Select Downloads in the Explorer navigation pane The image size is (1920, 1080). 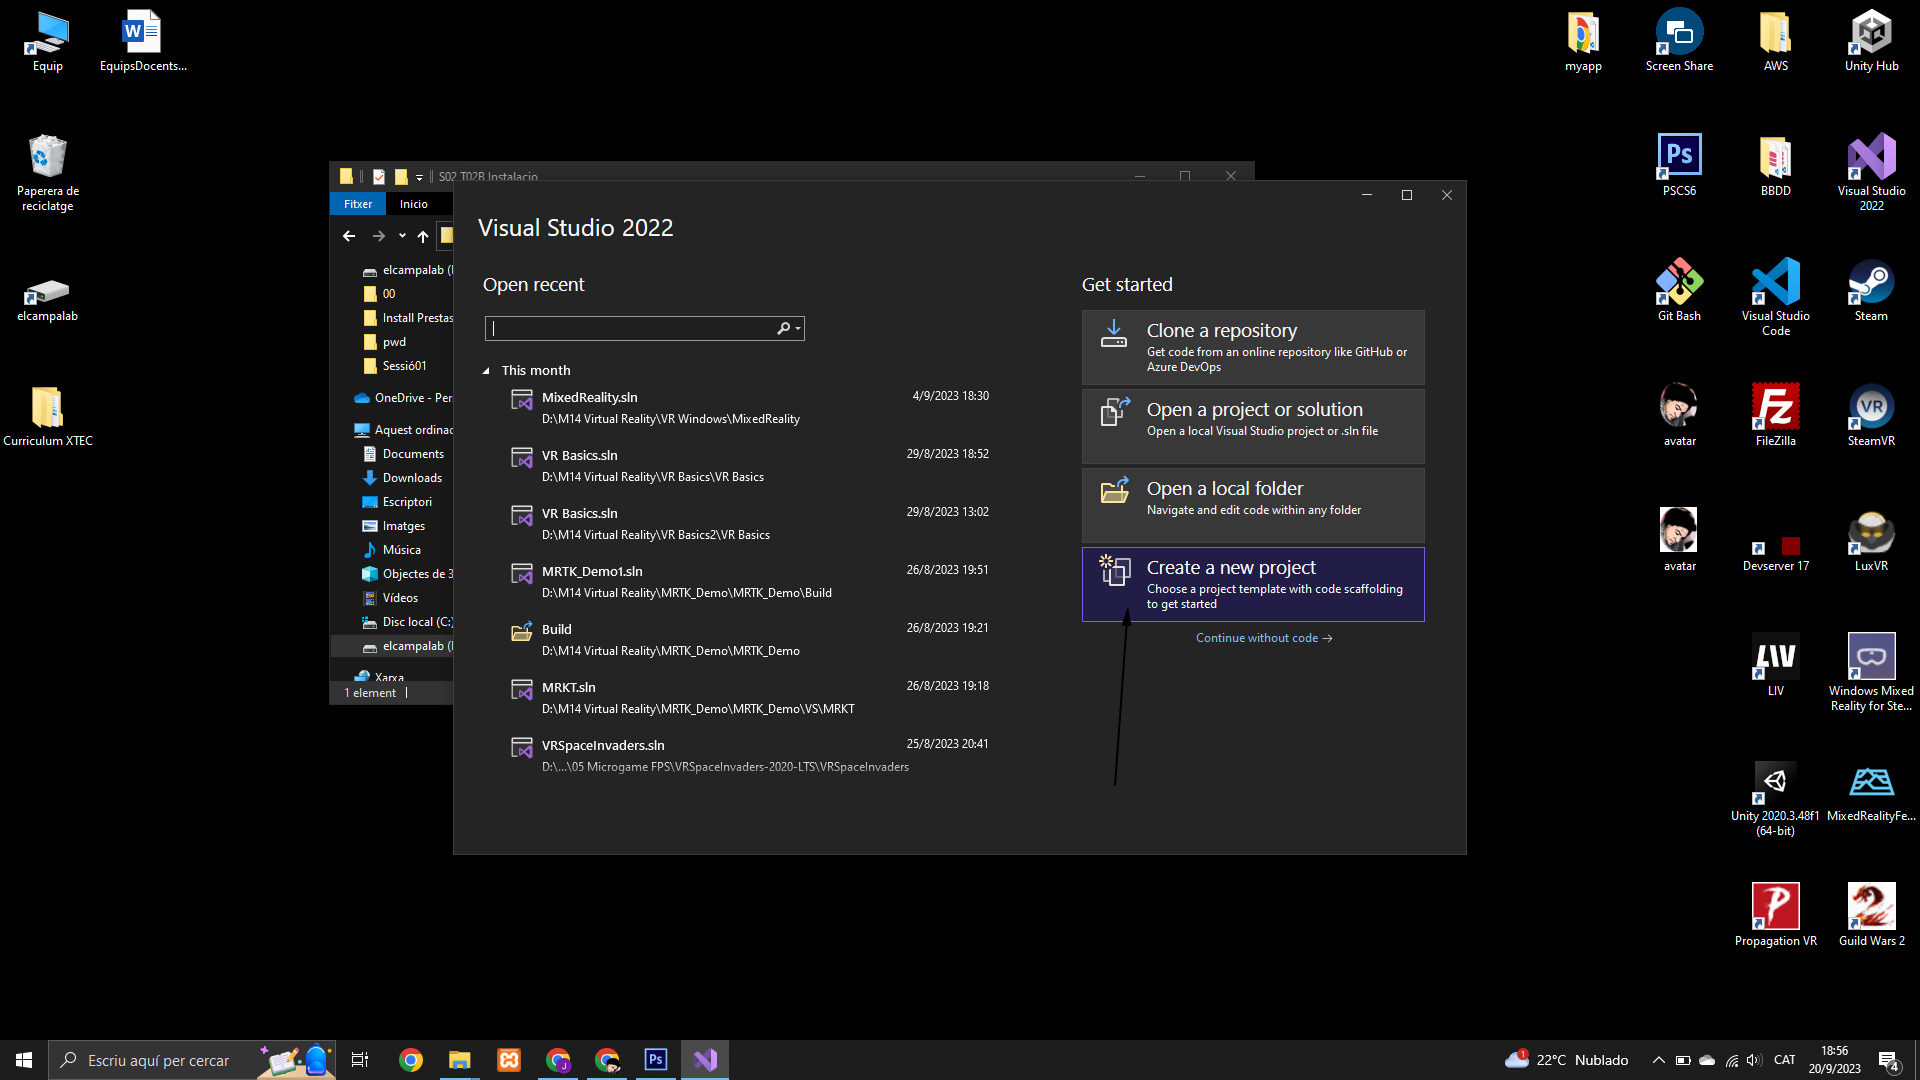click(412, 478)
